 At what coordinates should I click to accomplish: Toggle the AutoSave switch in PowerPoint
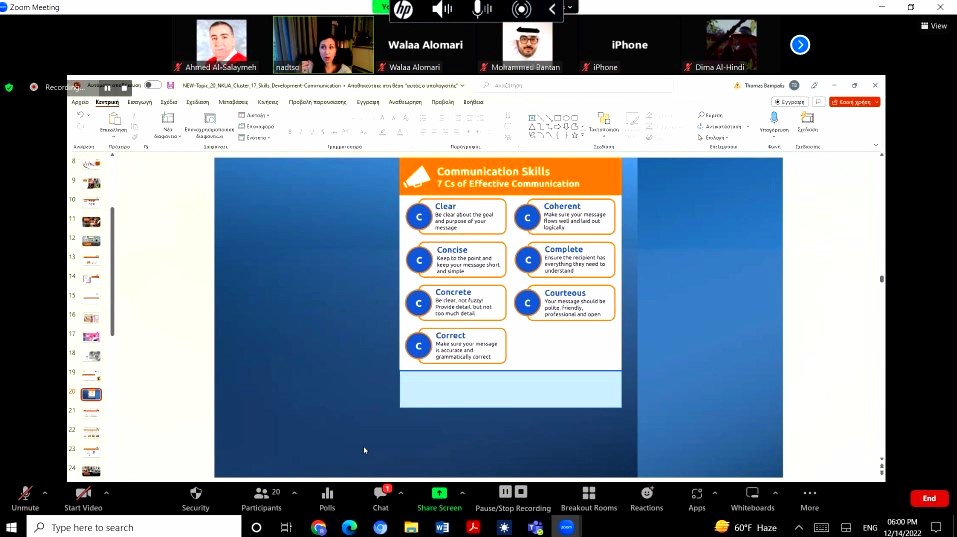153,85
